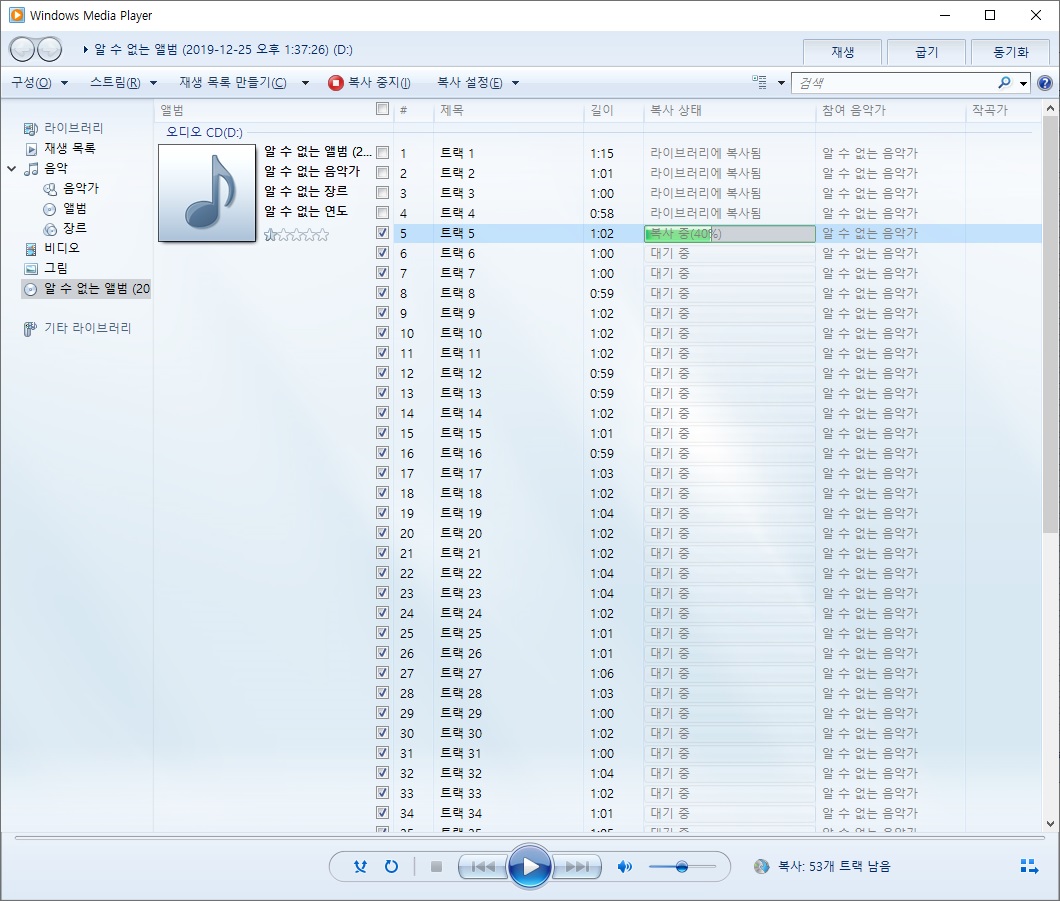Click the Forward navigation arrow
The height and width of the screenshot is (901, 1060).
pos(49,49)
